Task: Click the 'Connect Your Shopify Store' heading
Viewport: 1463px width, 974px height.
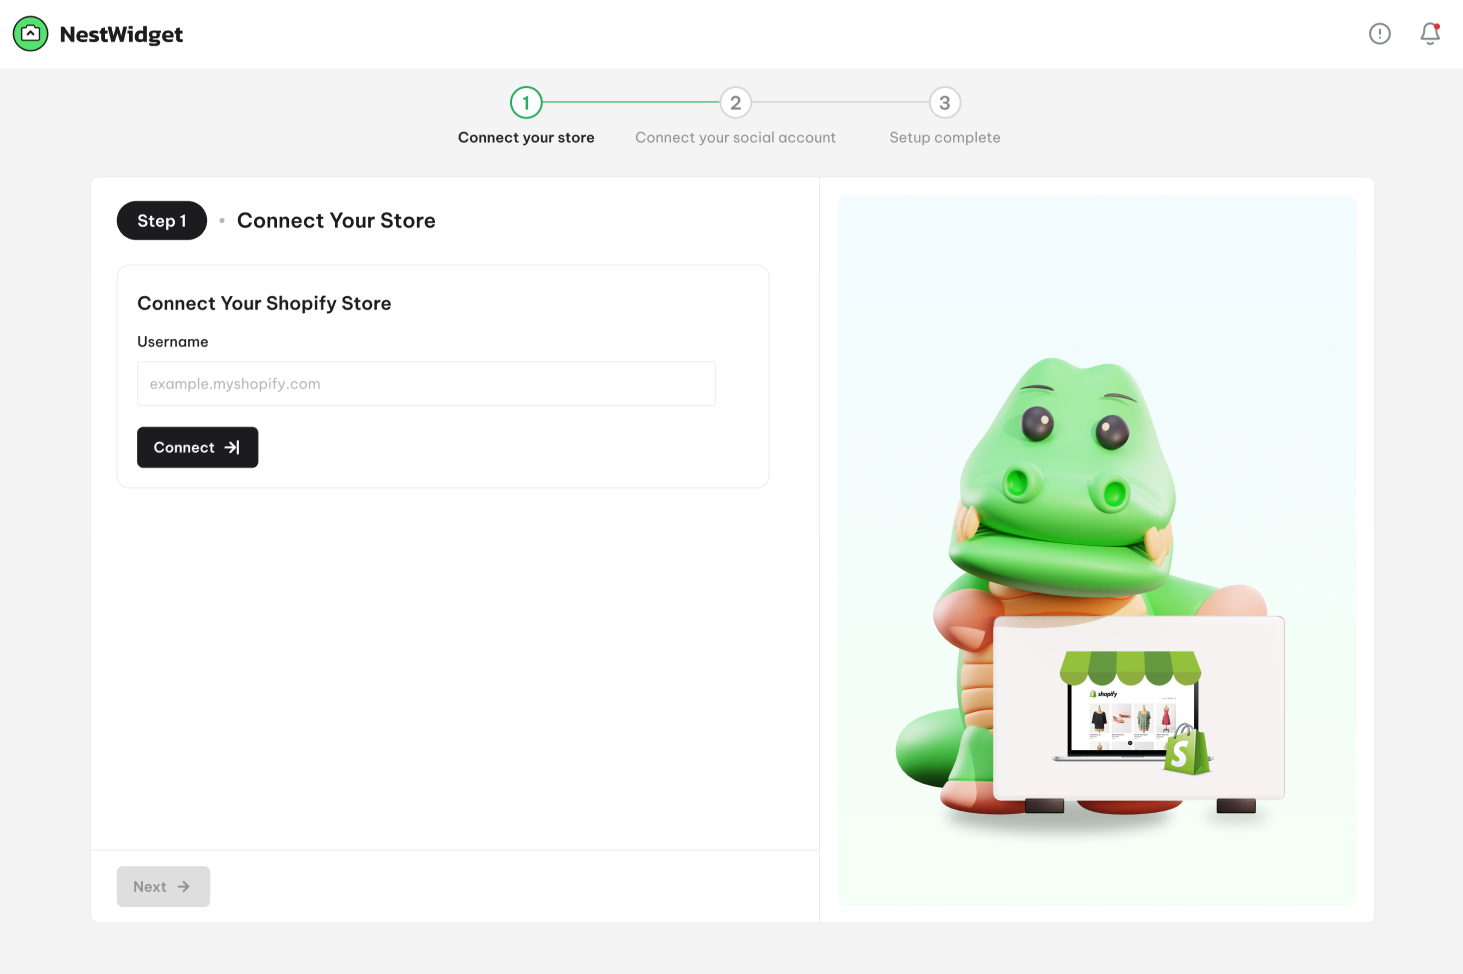Action: pyautogui.click(x=264, y=303)
